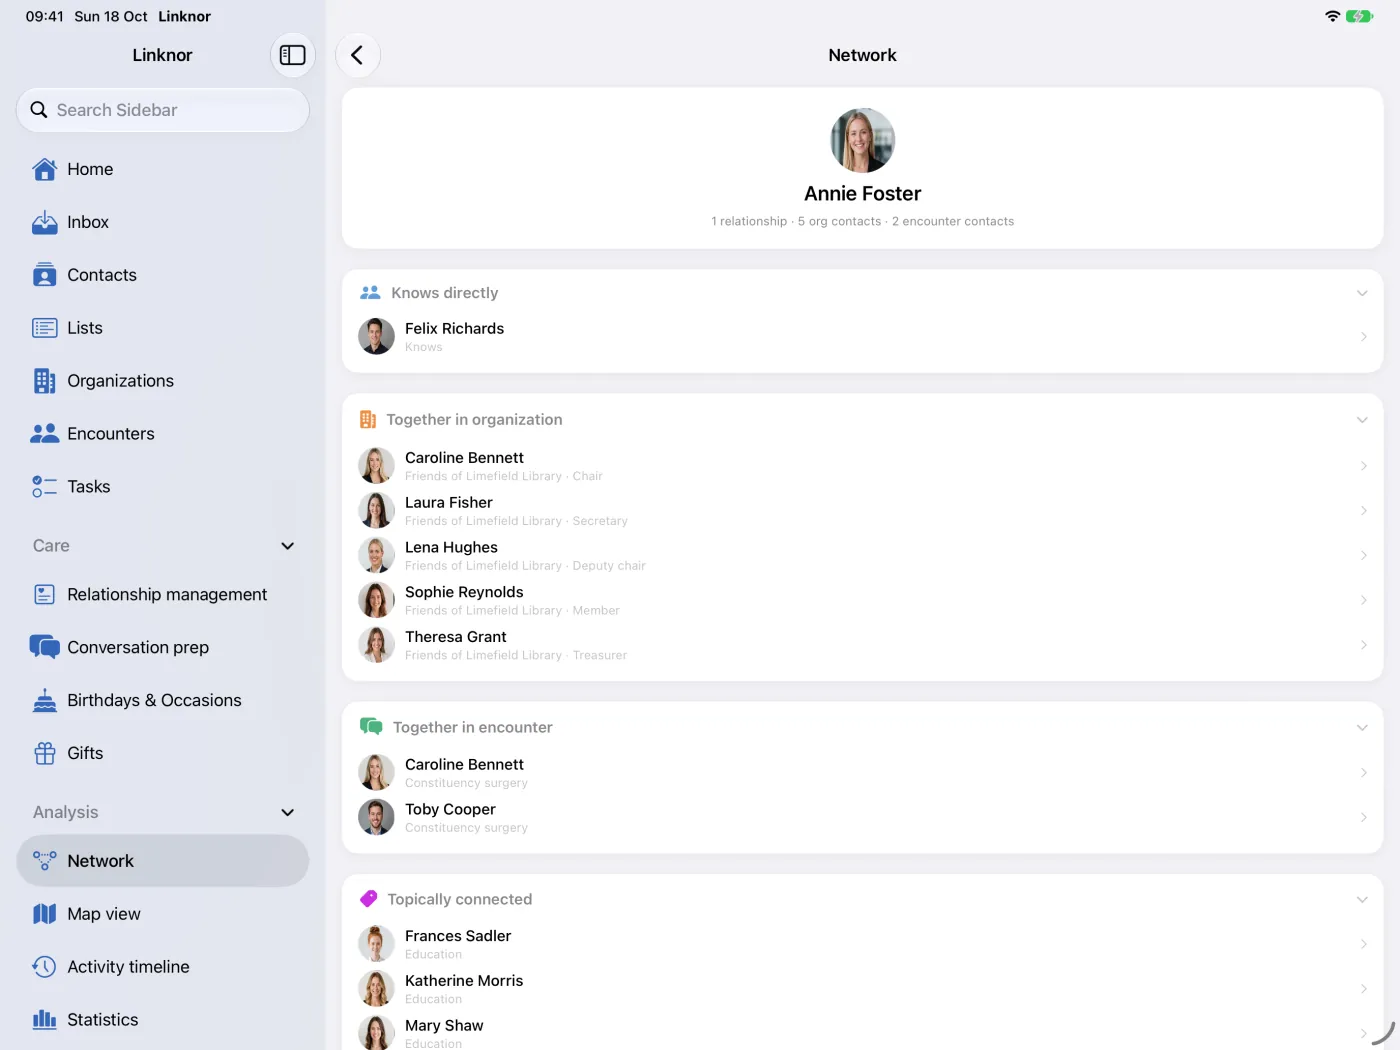Image resolution: width=1400 pixels, height=1050 pixels.
Task: Collapse the Together in encounter section
Action: pos(1362,728)
